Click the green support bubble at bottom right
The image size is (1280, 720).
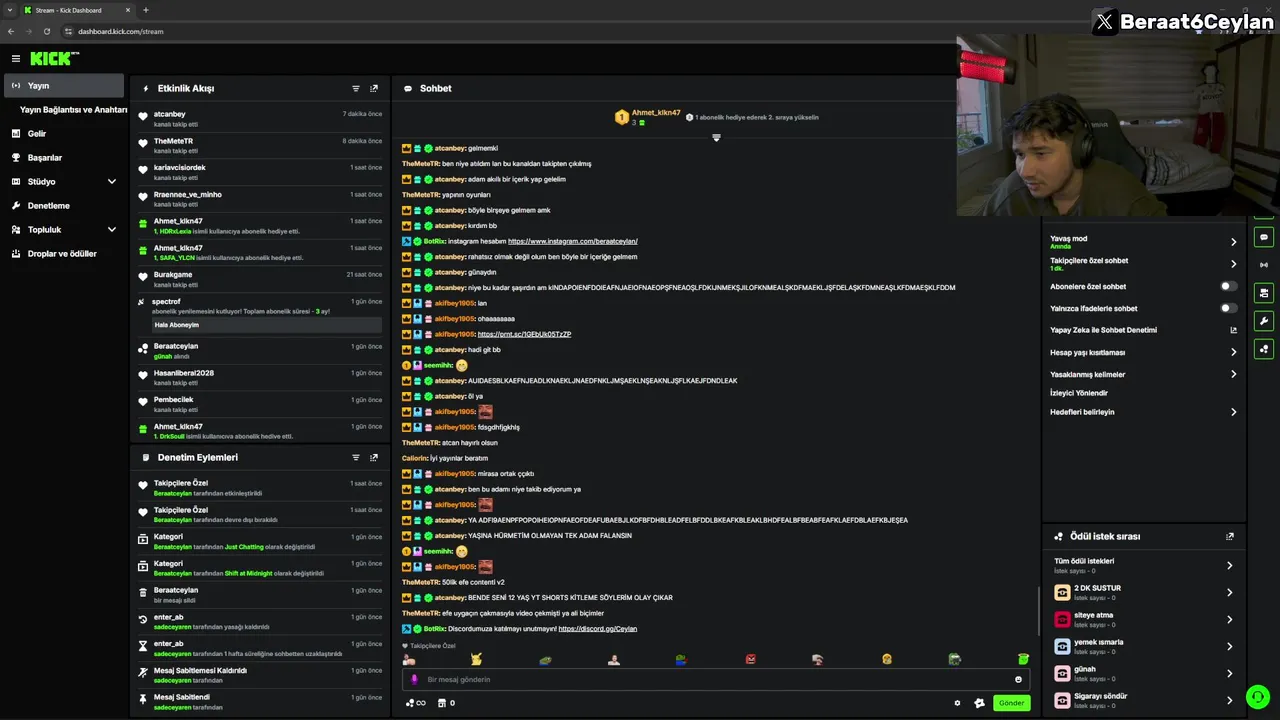1256,697
